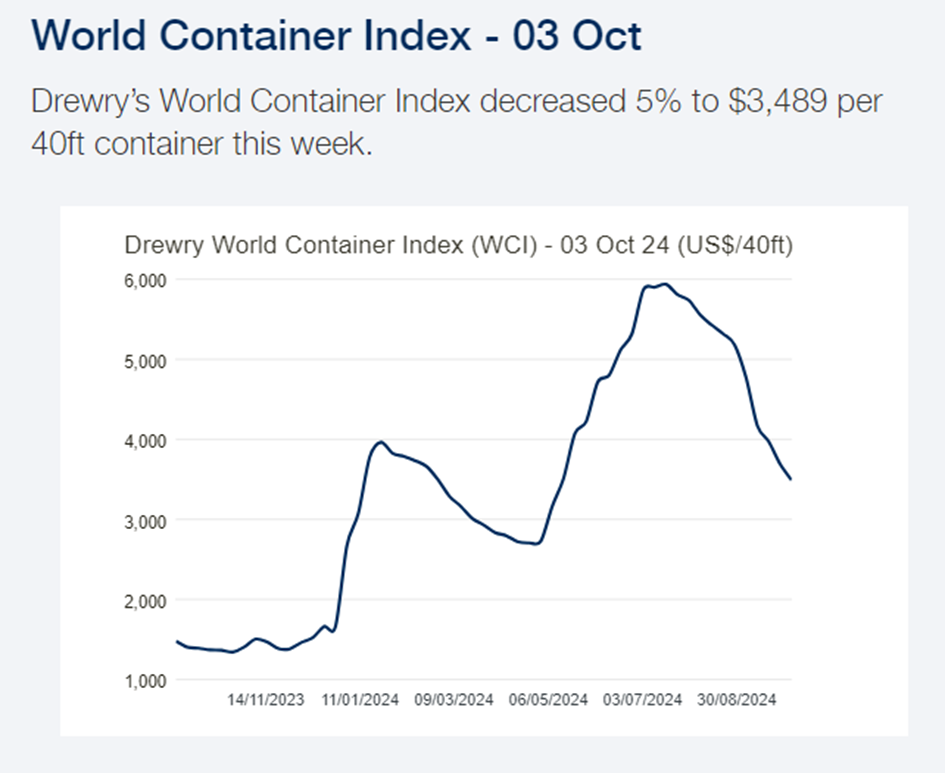
Task: Click the World Container Index - 03 Oct heading
Action: 336,35
